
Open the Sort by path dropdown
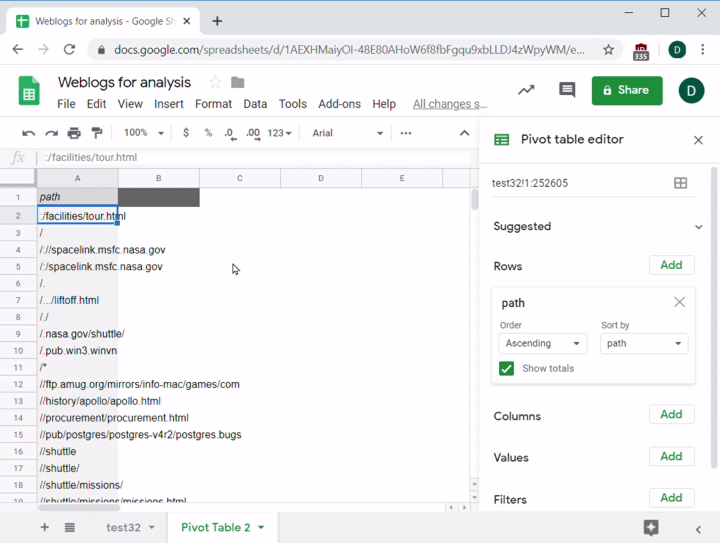tap(643, 343)
